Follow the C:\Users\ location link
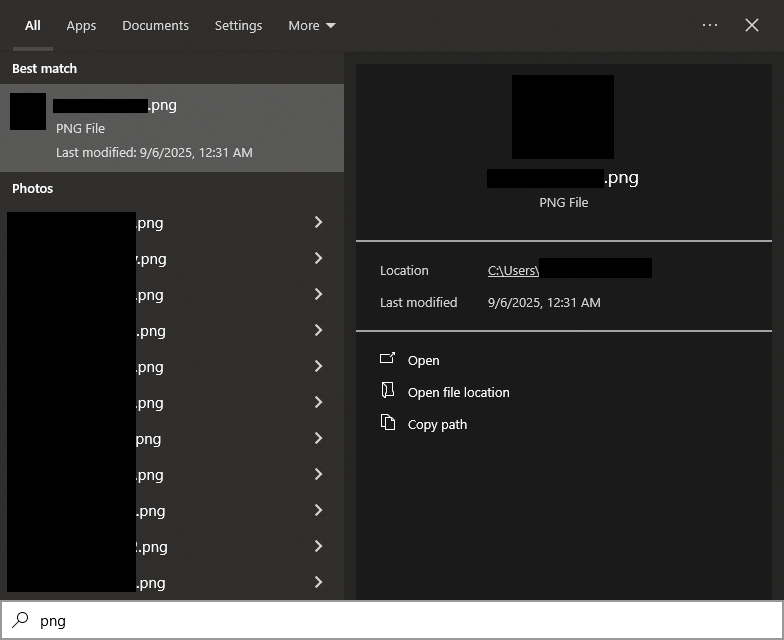The height and width of the screenshot is (640, 784). (513, 270)
